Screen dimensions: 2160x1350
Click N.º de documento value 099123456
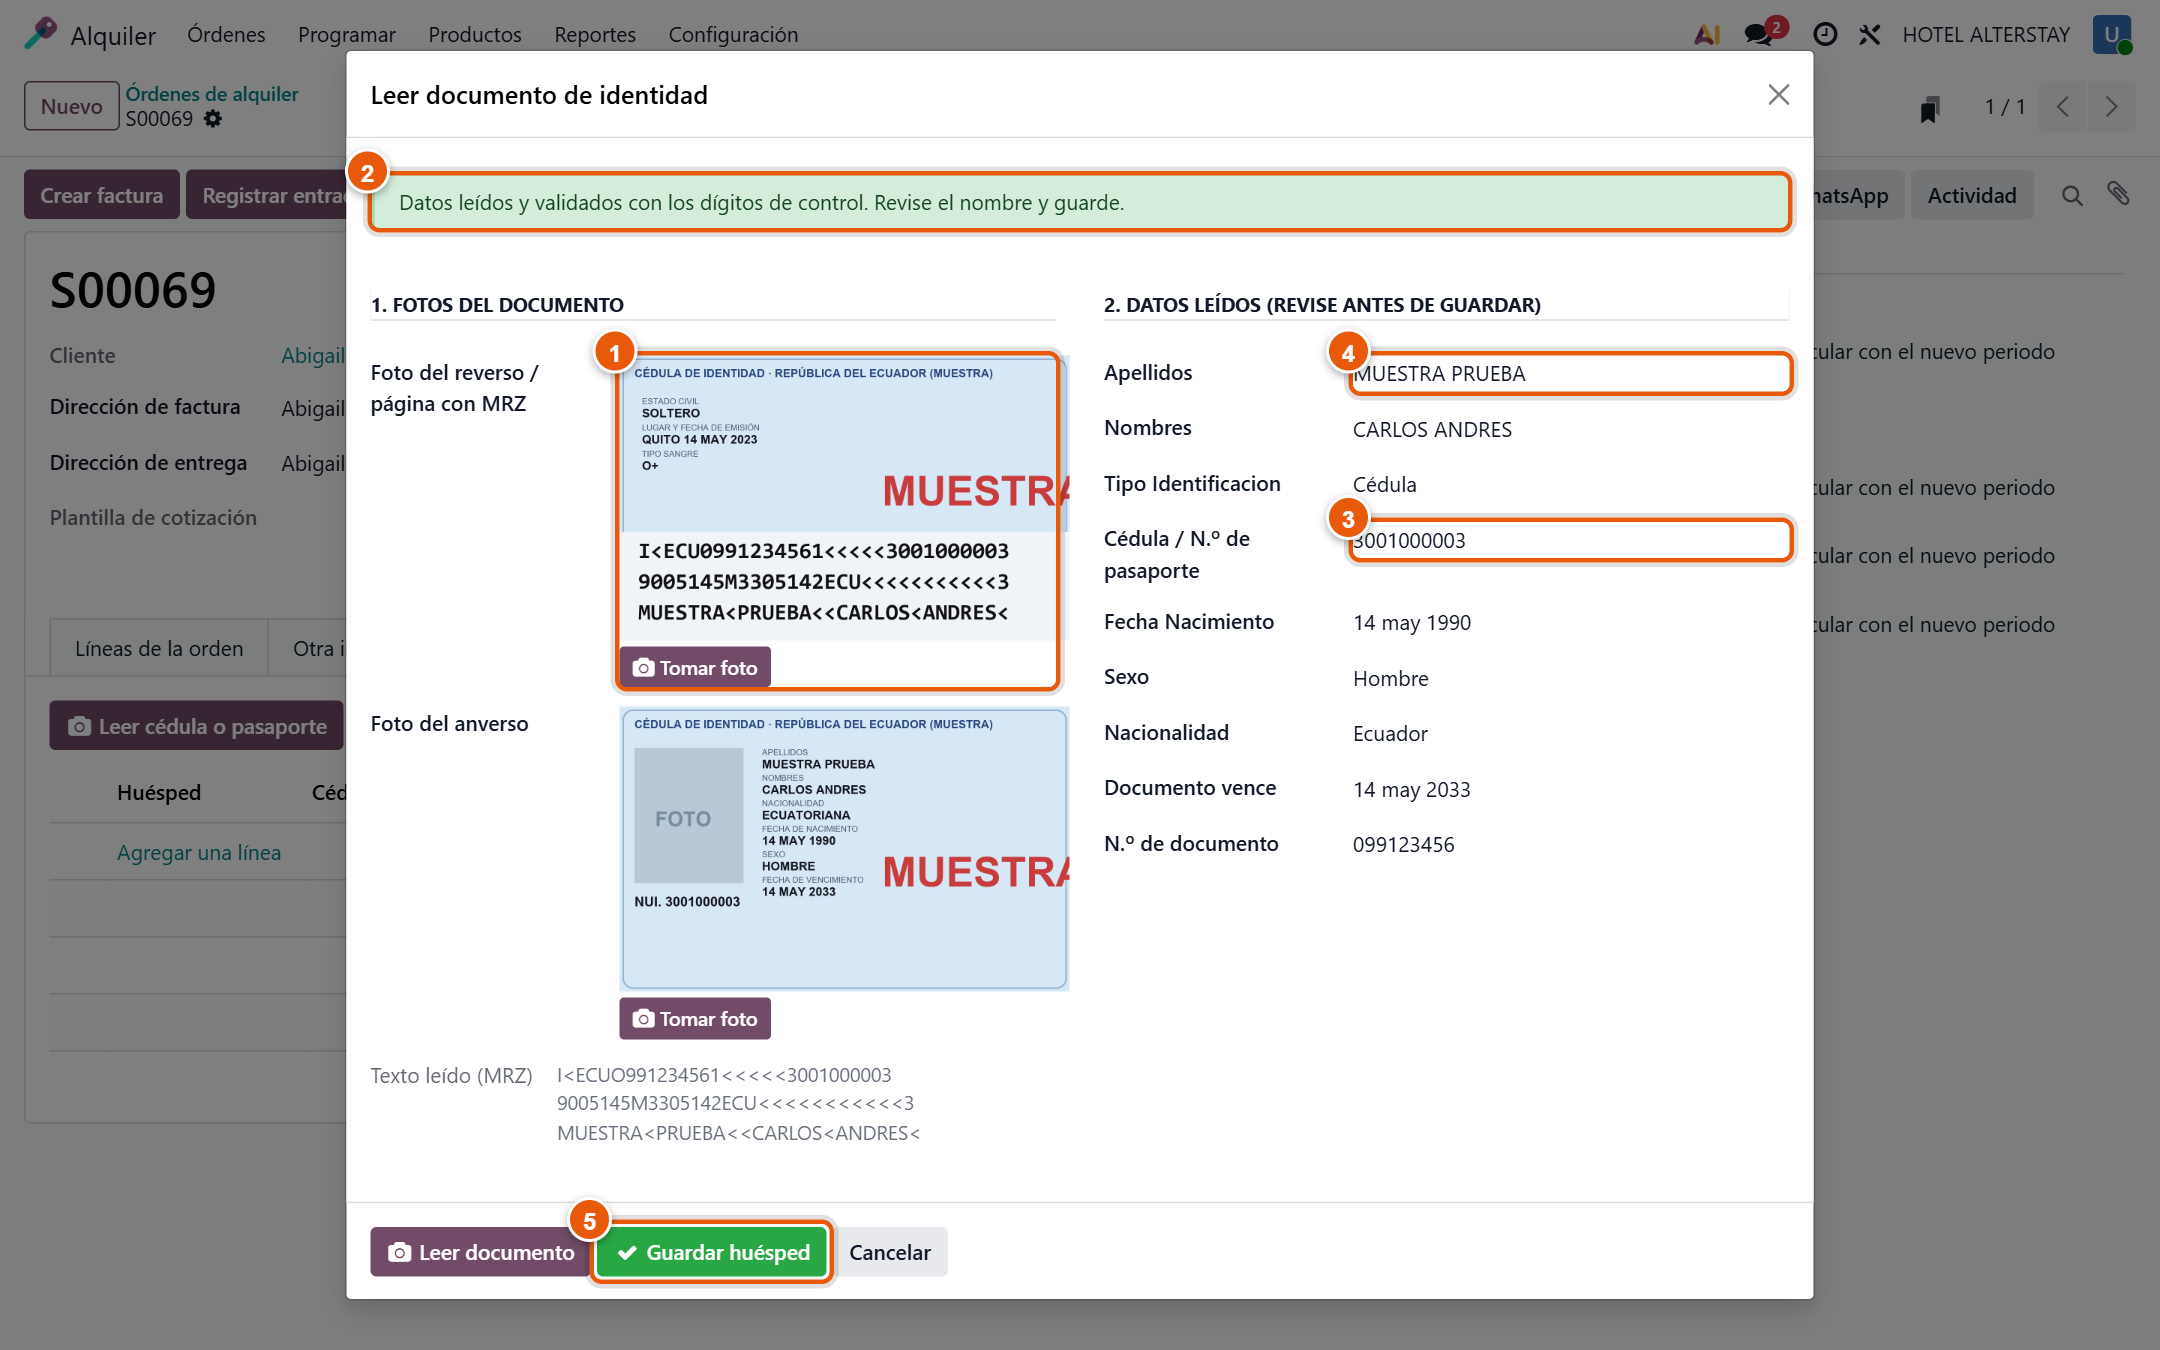1404,845
